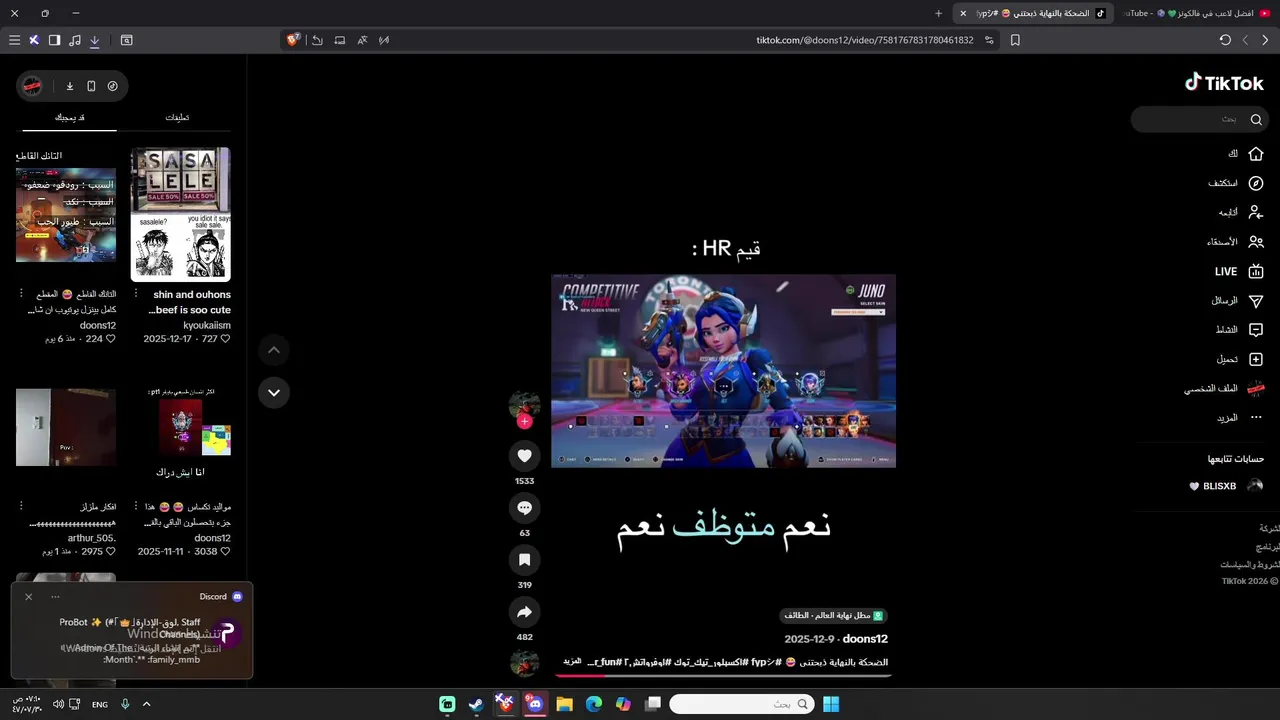Switch to the YouTube tab
This screenshot has height=720, width=1280.
coord(1197,13)
